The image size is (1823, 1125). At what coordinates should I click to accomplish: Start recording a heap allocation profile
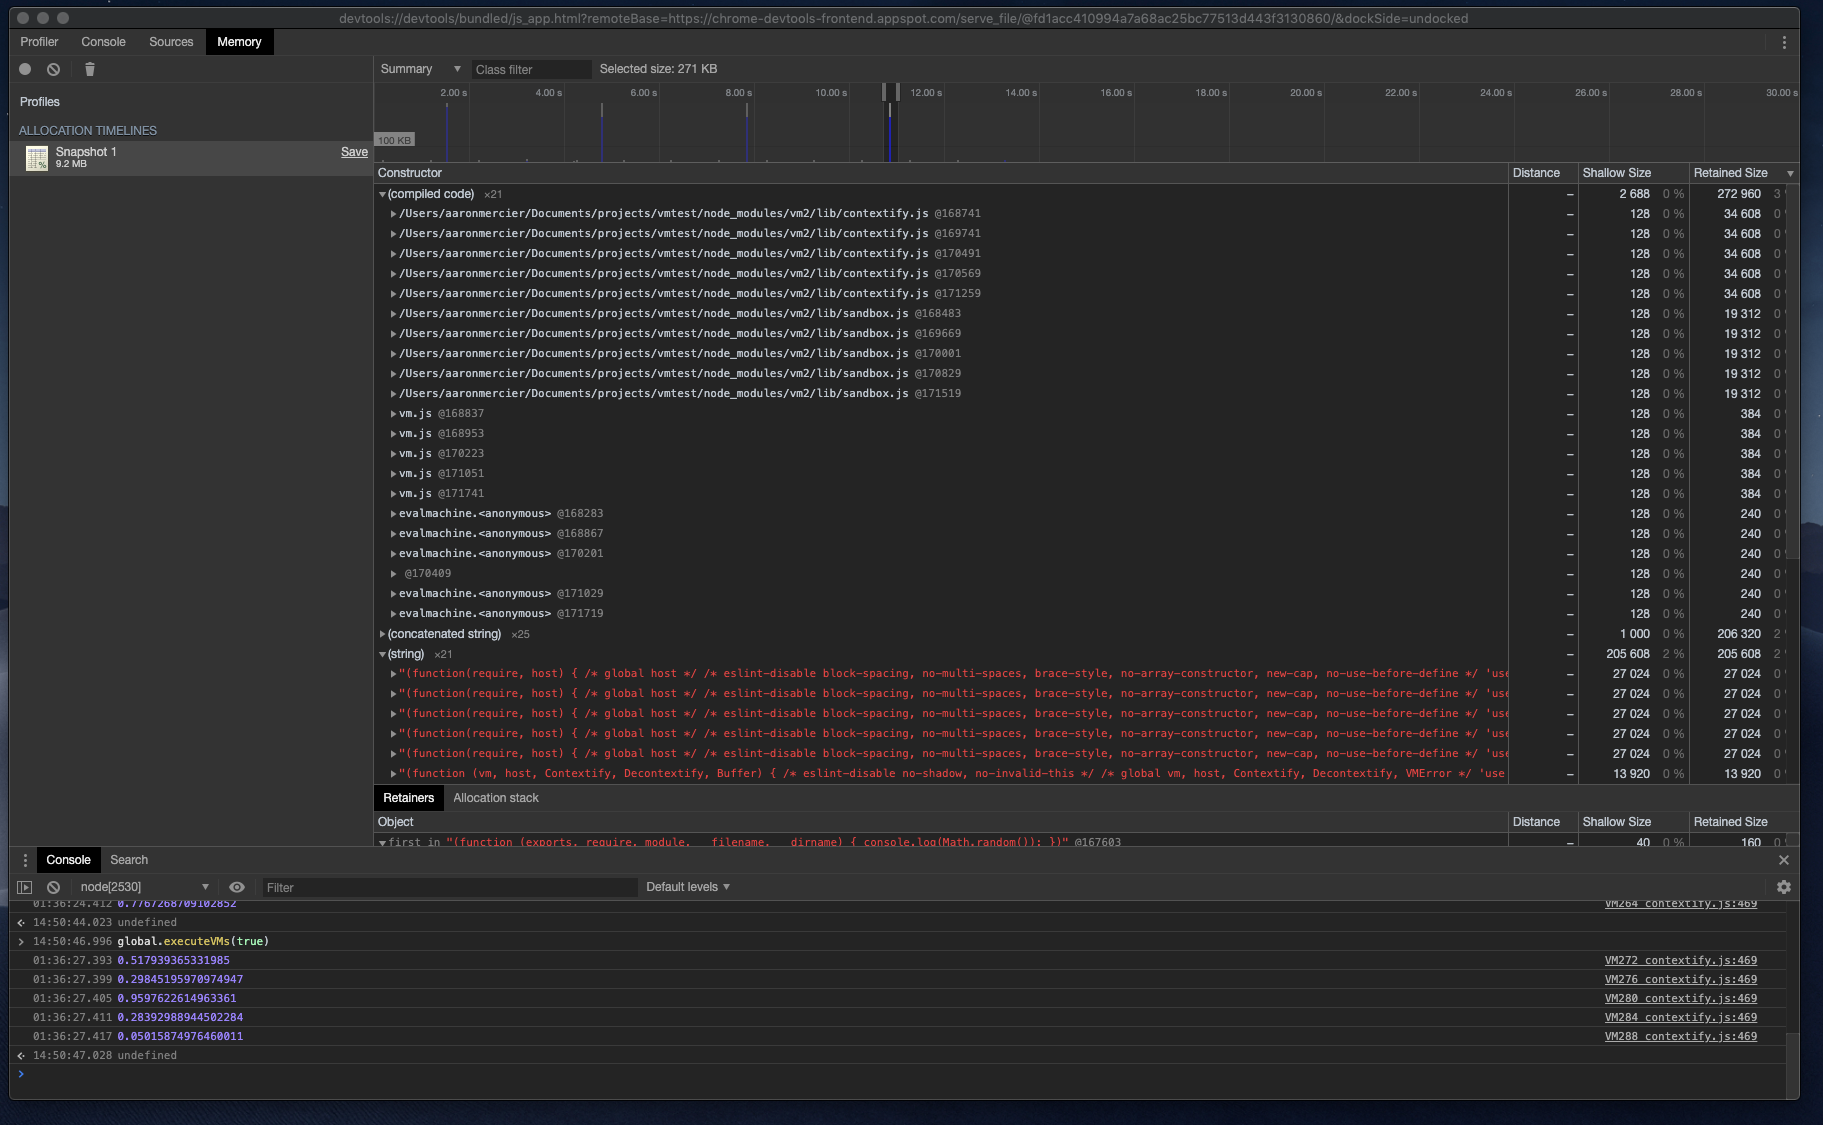24,69
